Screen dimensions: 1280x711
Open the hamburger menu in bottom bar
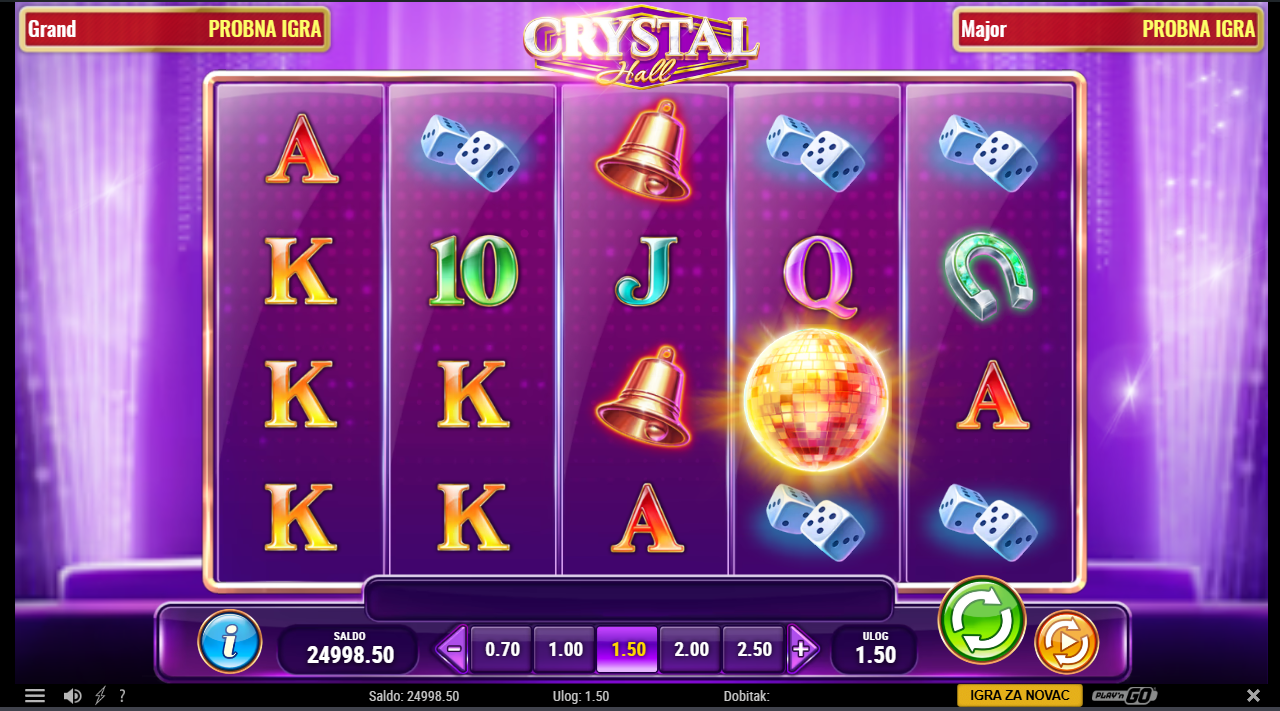pos(35,696)
